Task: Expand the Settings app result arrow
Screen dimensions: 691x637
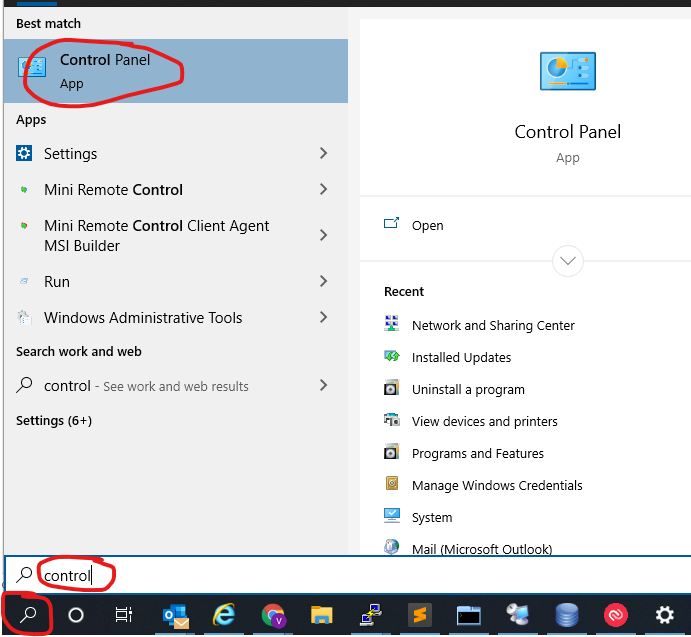Action: [x=323, y=153]
